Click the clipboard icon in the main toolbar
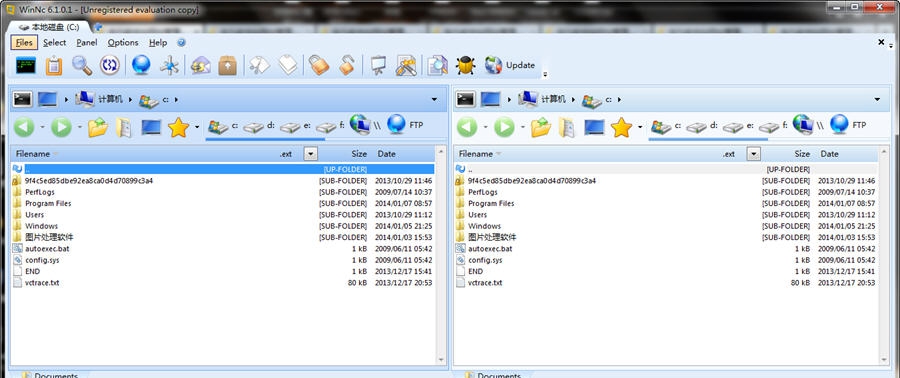The height and width of the screenshot is (378, 900). coord(53,65)
